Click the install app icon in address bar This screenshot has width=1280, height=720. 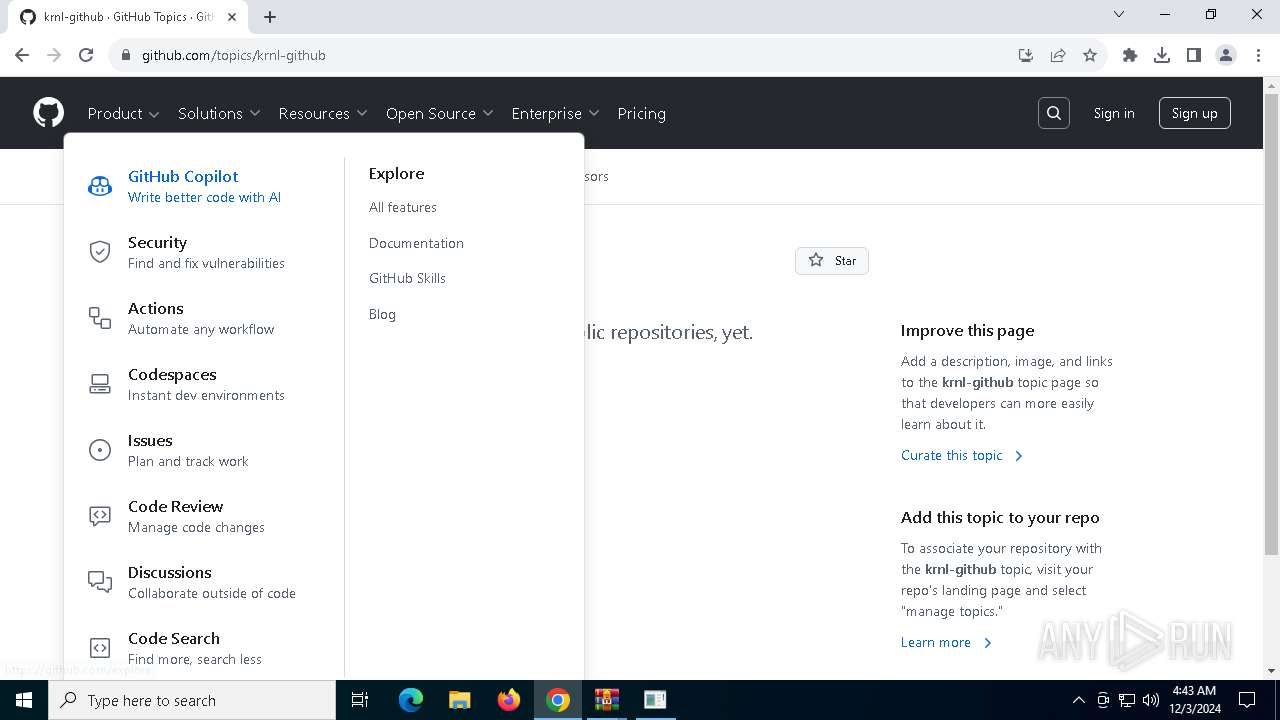pos(1026,55)
